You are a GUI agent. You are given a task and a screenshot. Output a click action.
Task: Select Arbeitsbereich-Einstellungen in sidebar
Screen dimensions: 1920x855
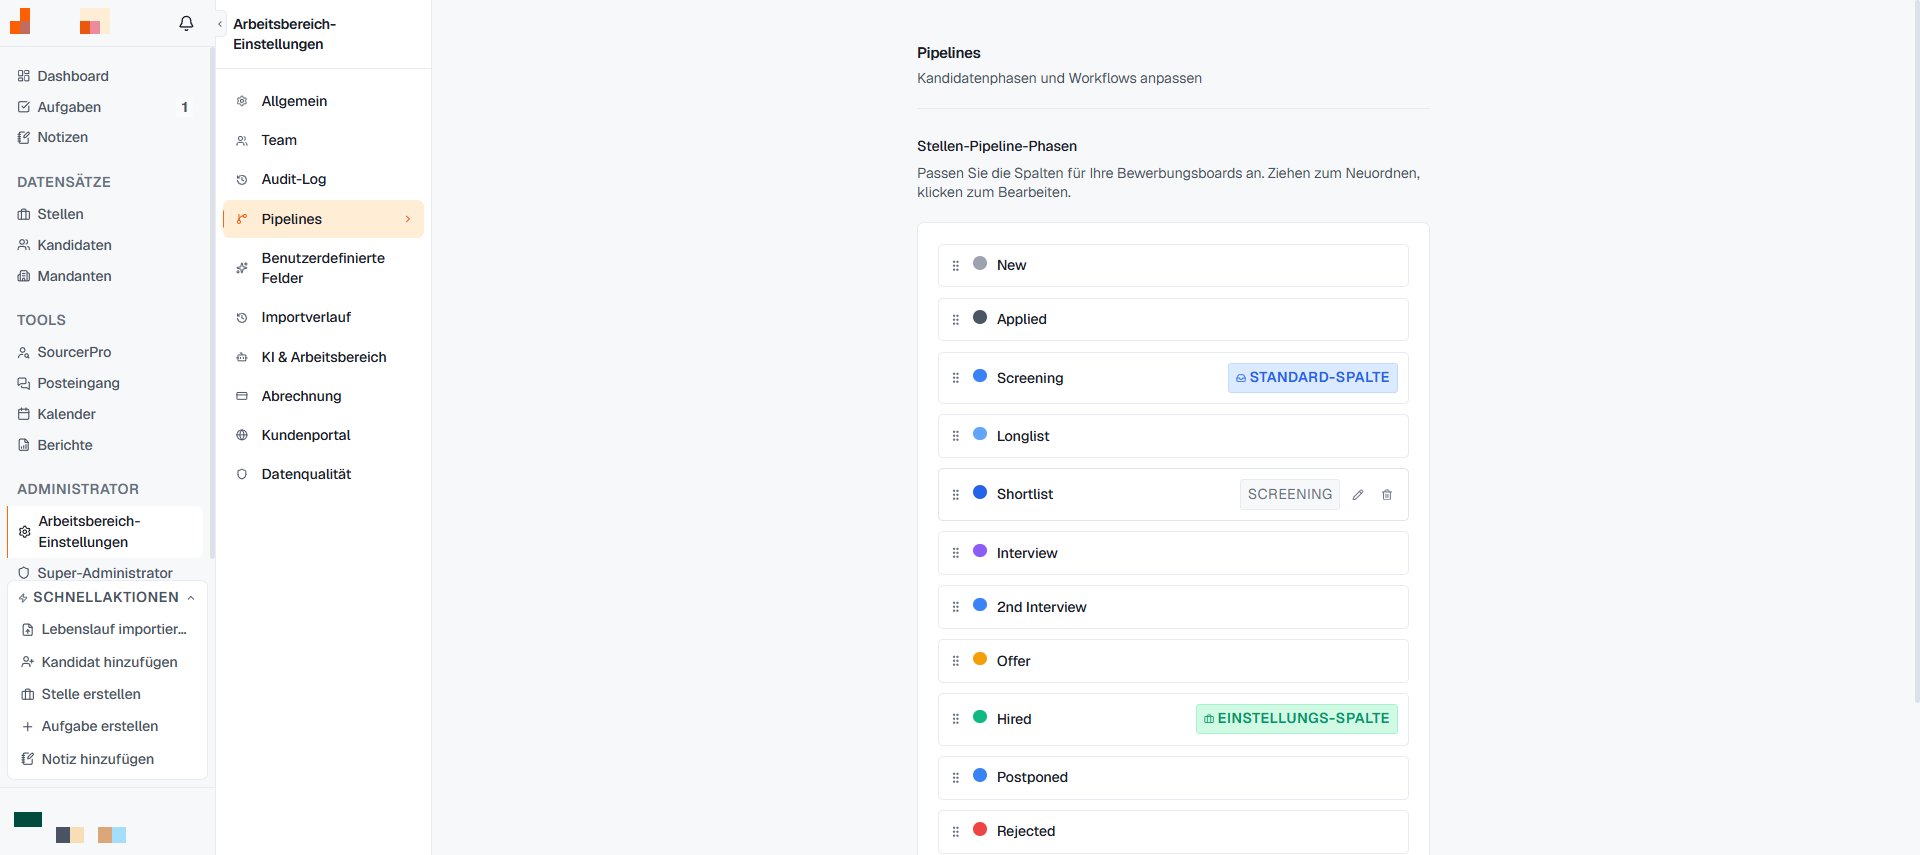coord(105,531)
